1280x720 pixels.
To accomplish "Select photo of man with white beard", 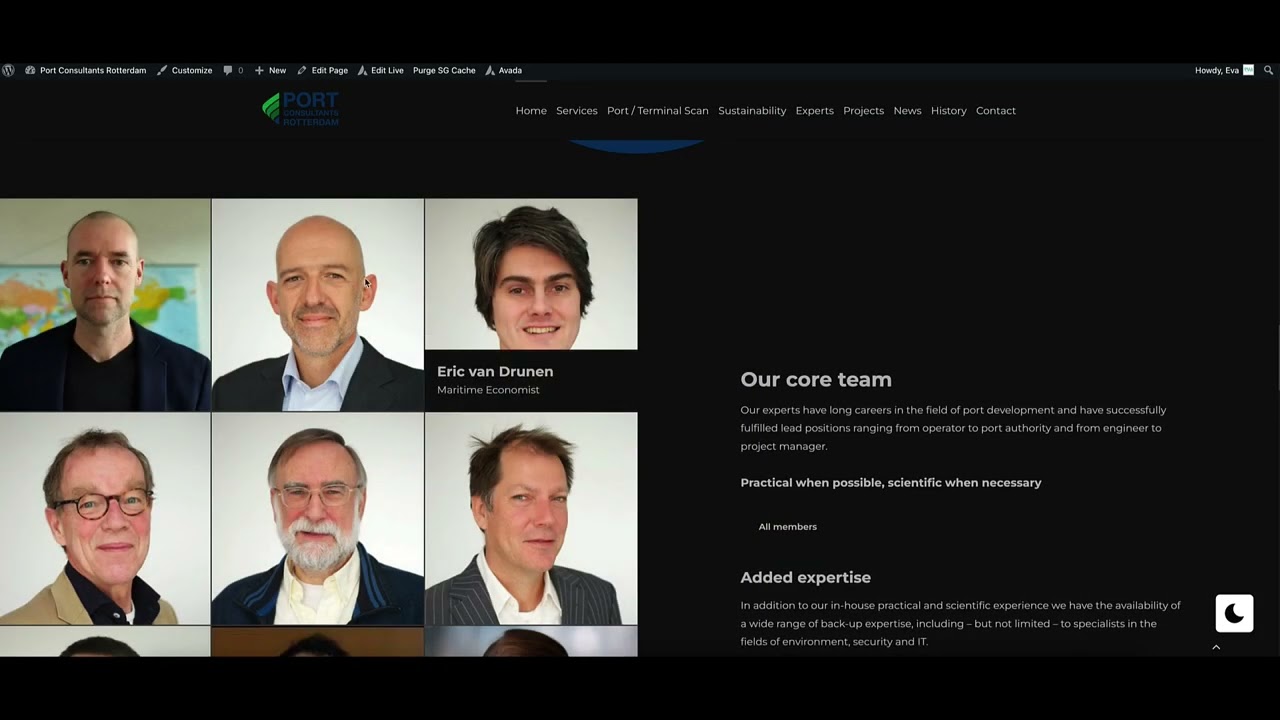I will 318,519.
